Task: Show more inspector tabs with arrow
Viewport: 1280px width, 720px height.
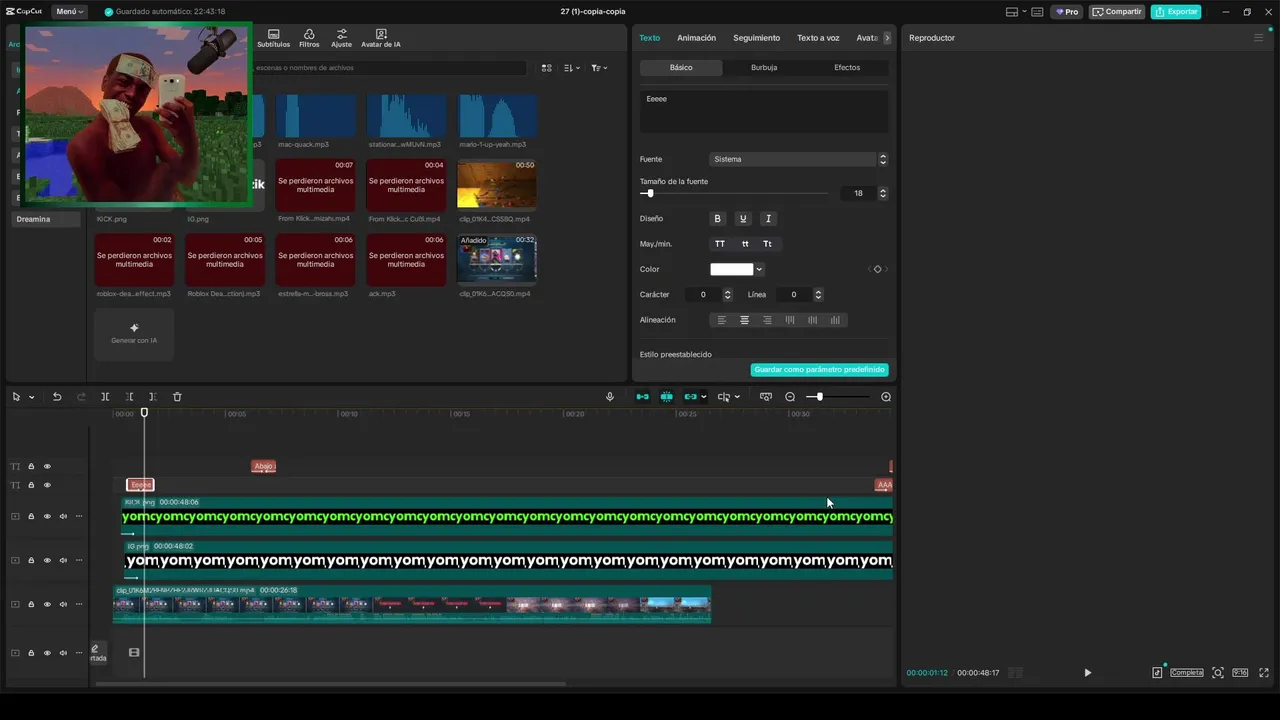Action: [887, 38]
